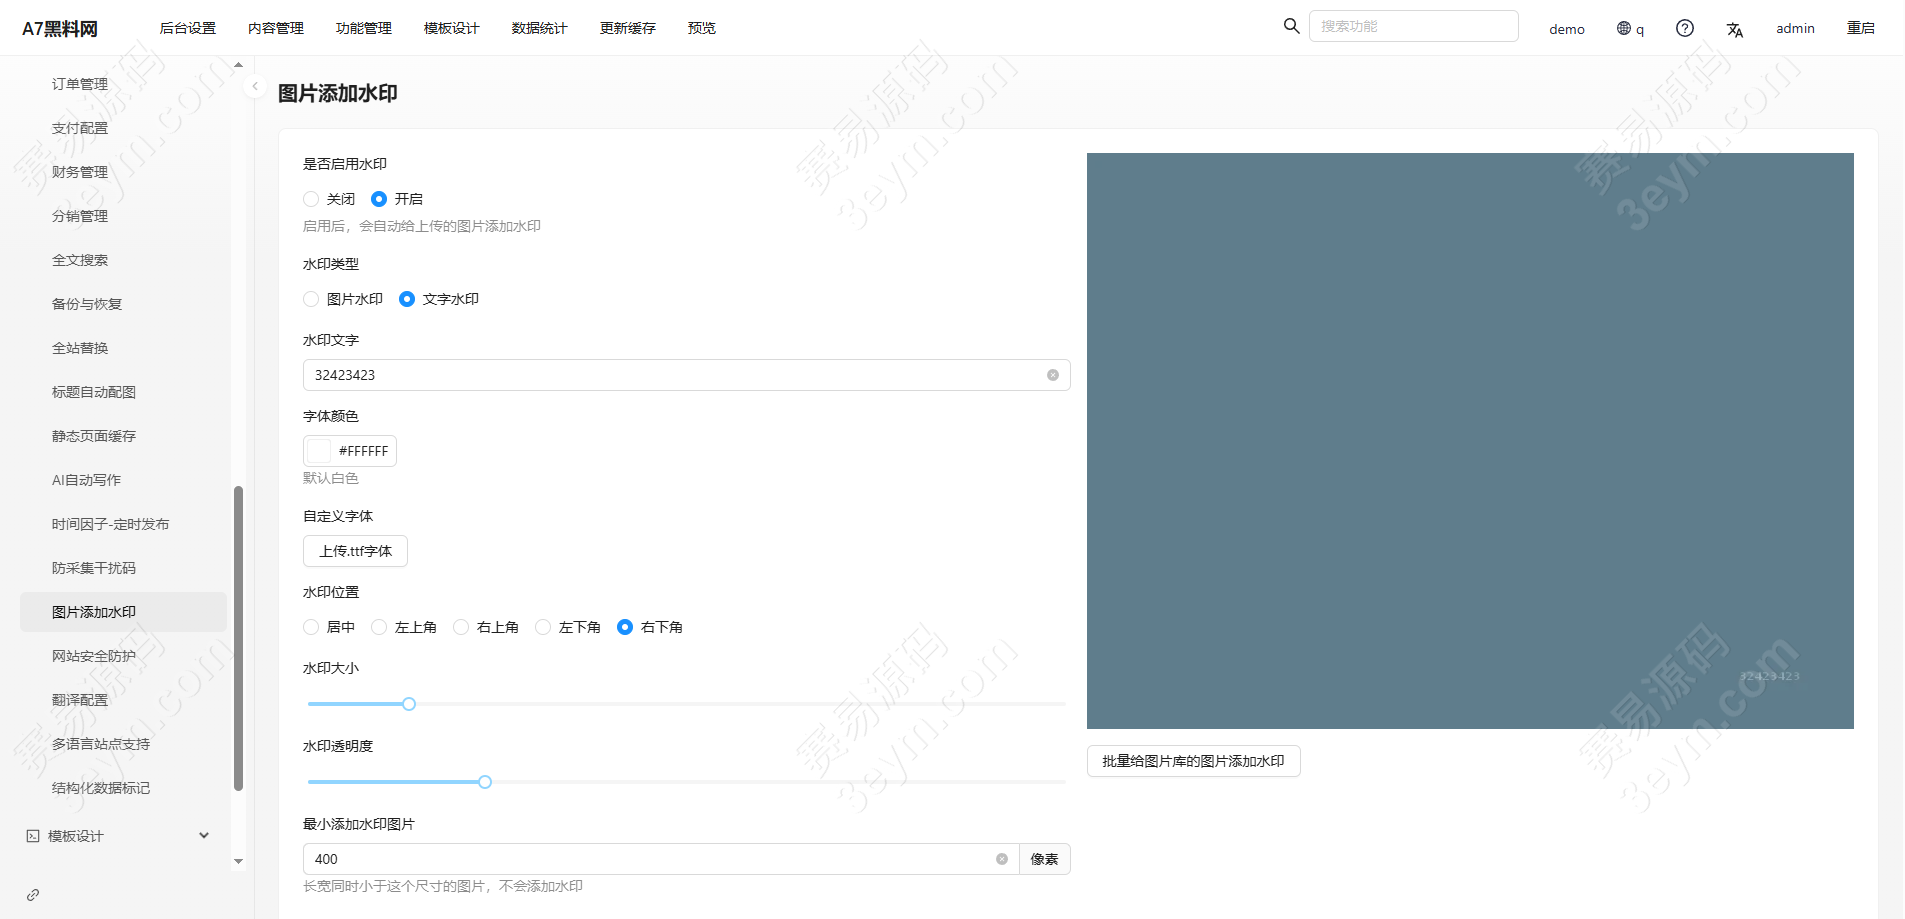Clear the minimum image size field
Image resolution: width=1905 pixels, height=919 pixels.
1001,859
